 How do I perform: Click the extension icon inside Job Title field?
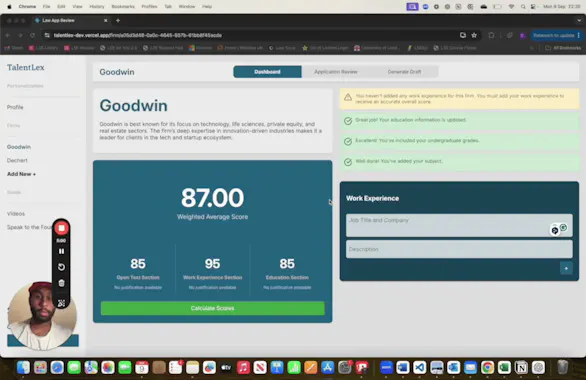[555, 231]
